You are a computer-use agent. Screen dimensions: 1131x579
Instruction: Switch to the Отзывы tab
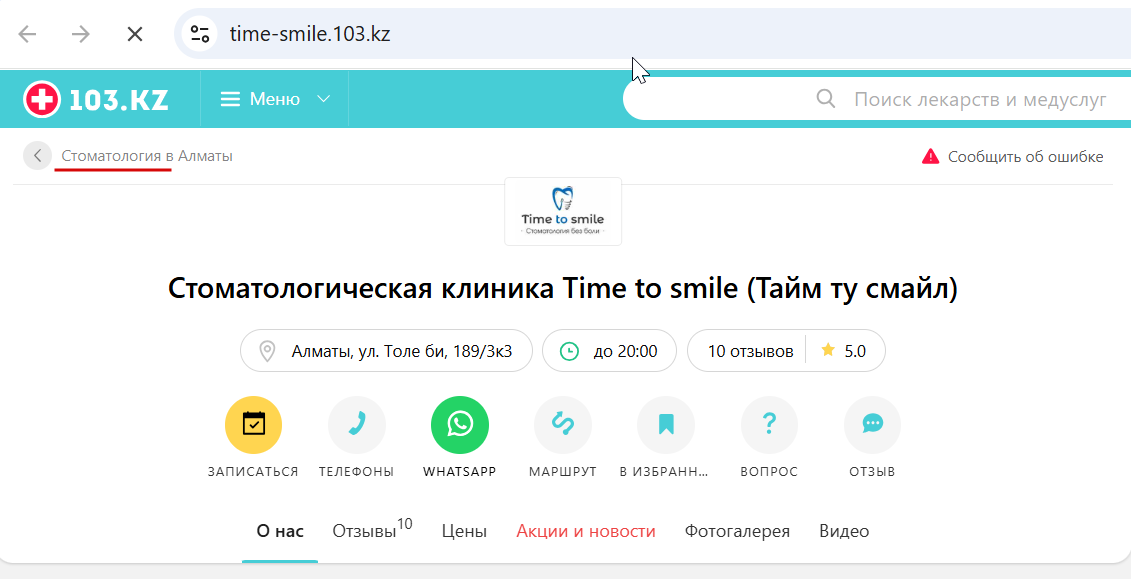pyautogui.click(x=372, y=530)
